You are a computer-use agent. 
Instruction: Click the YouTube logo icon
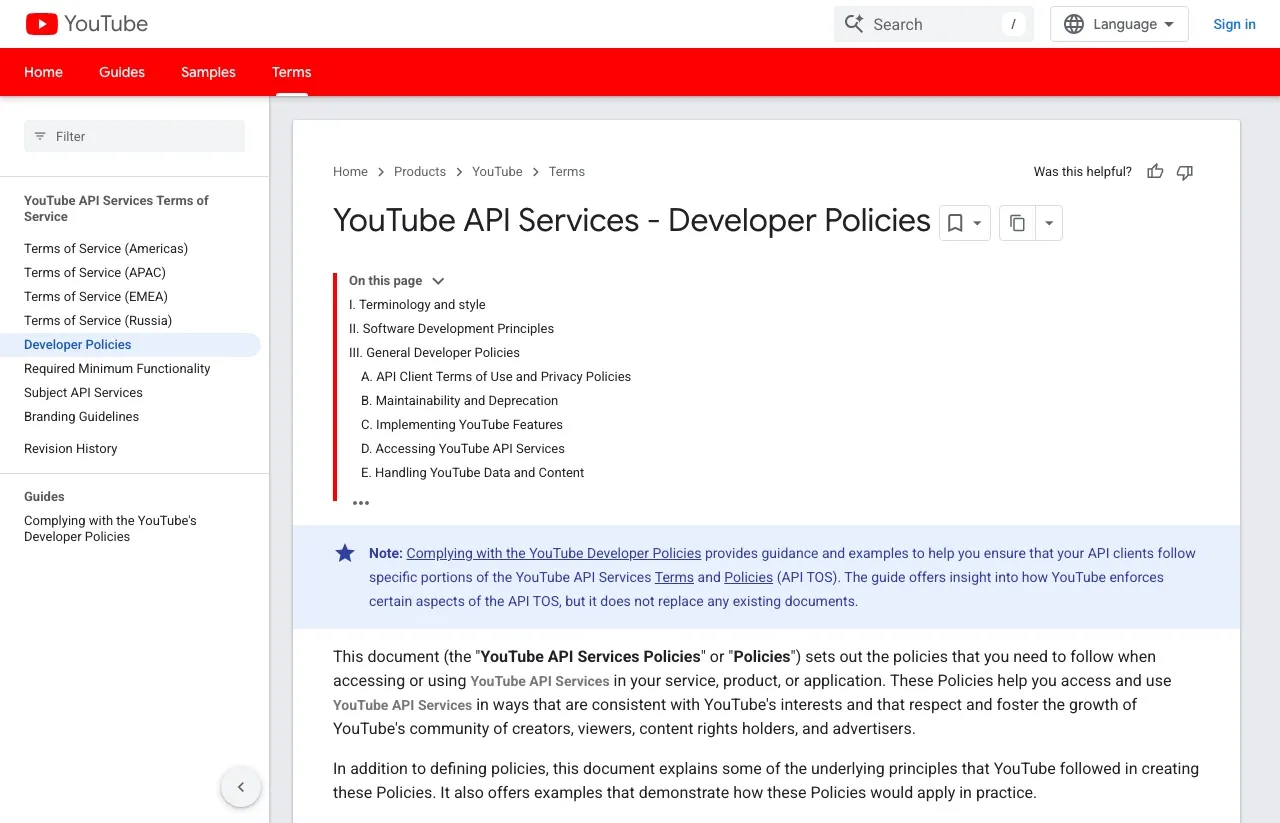[42, 24]
